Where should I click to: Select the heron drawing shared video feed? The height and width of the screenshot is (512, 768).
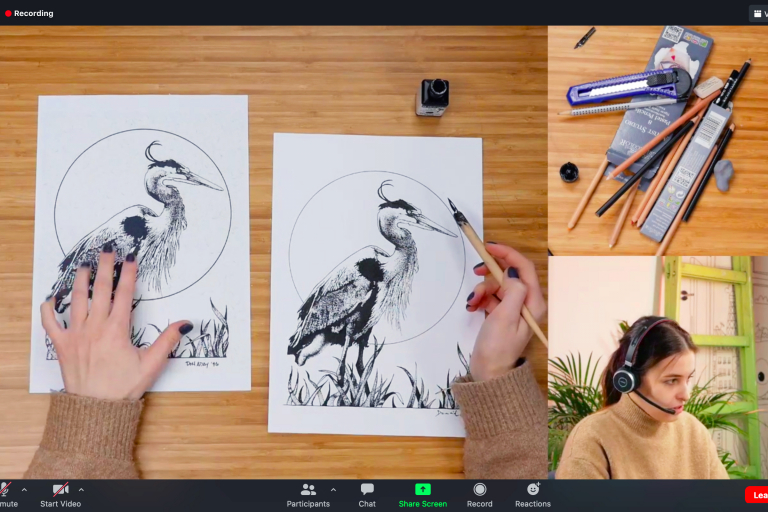273,252
